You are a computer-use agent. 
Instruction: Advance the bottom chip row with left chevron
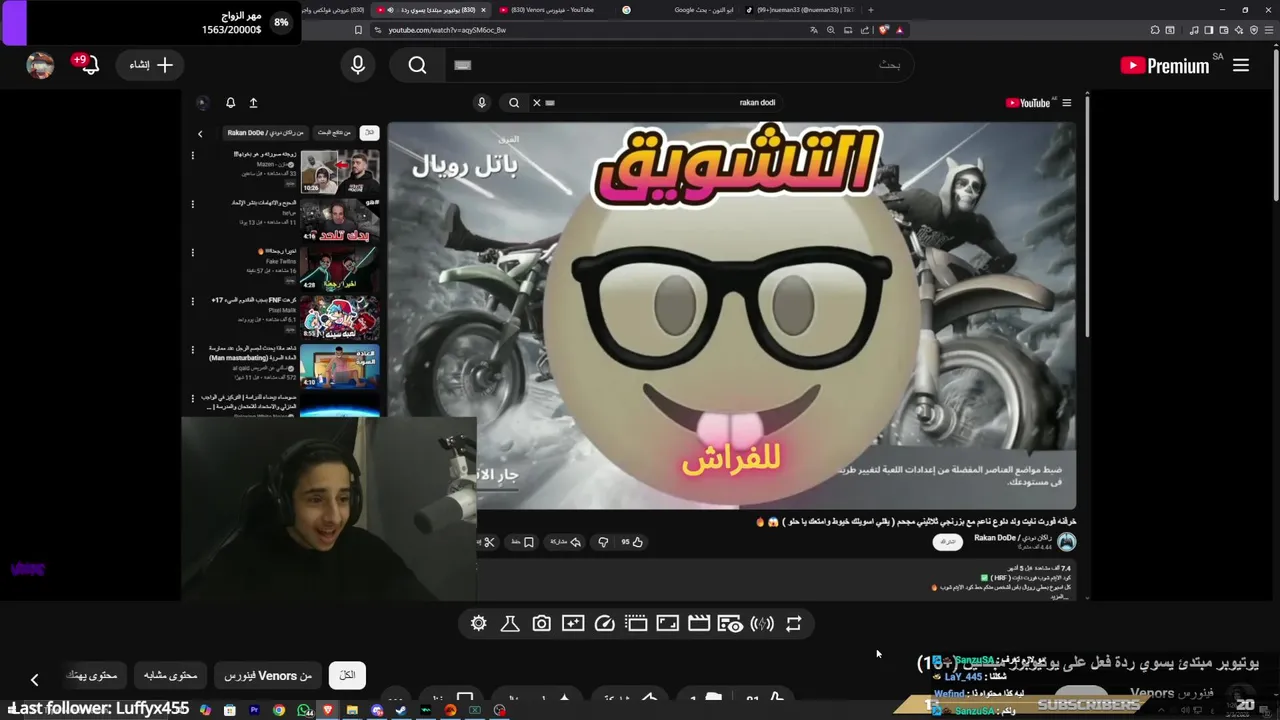pyautogui.click(x=34, y=680)
